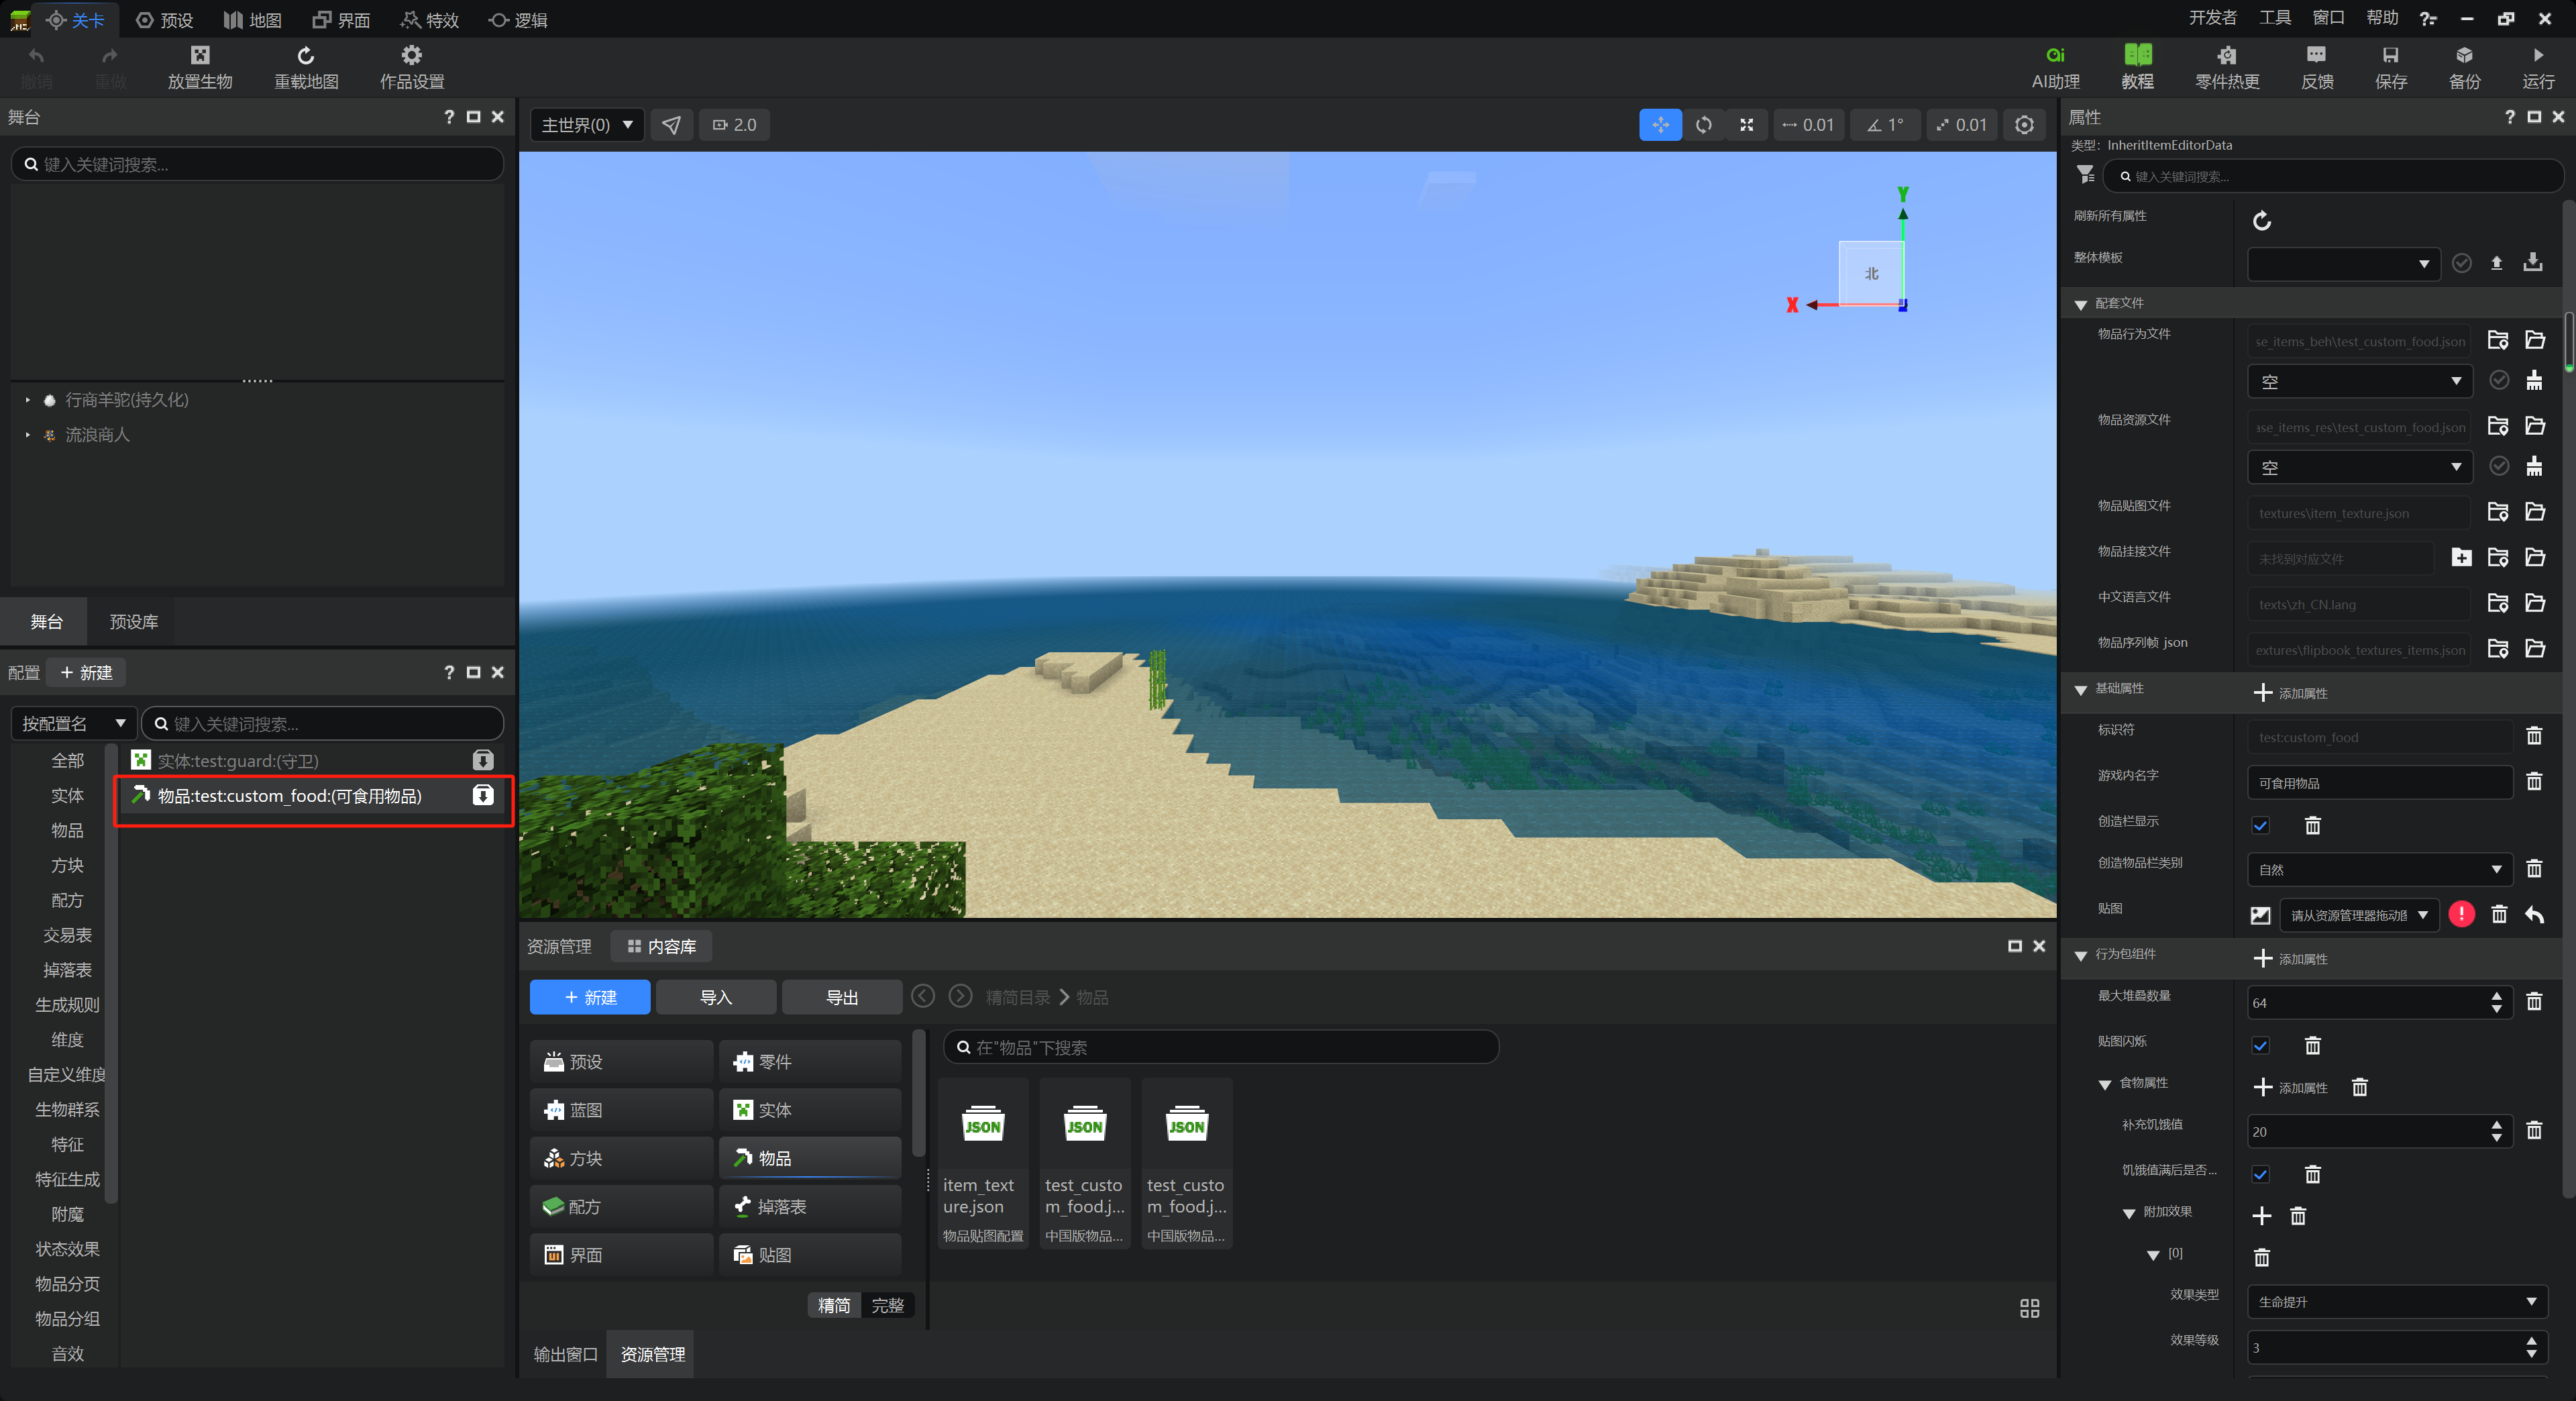Open the 界面 top menu tab
The image size is (2576, 1401).
point(341,20)
